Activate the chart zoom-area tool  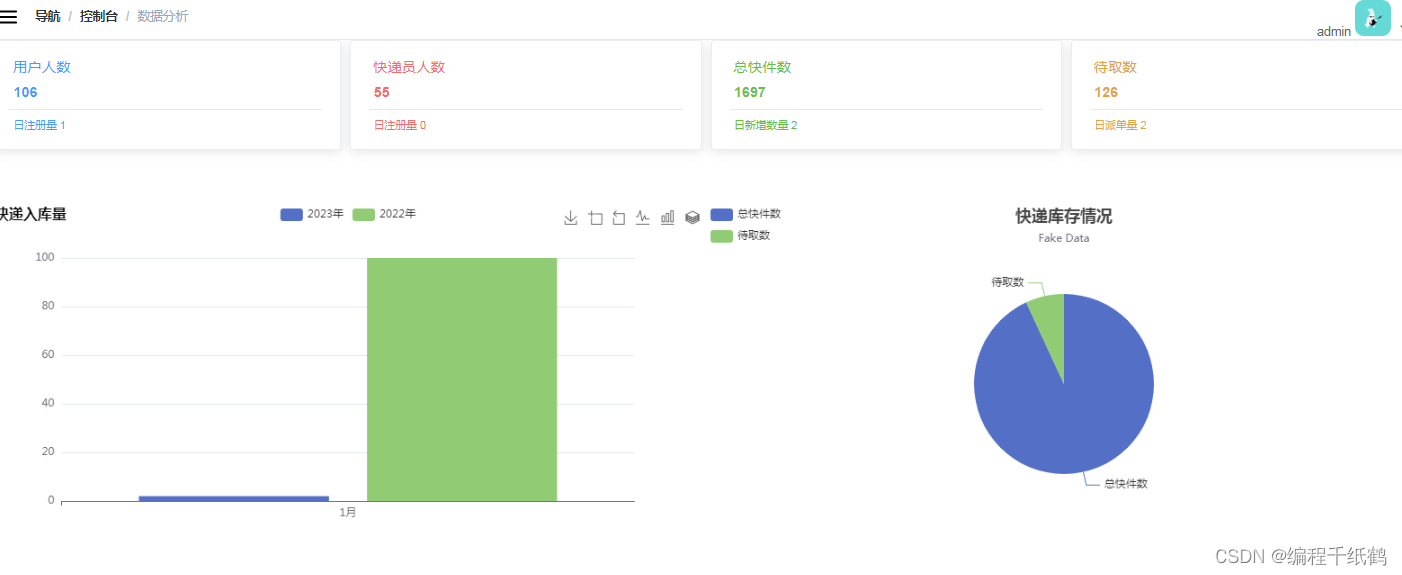click(x=596, y=218)
